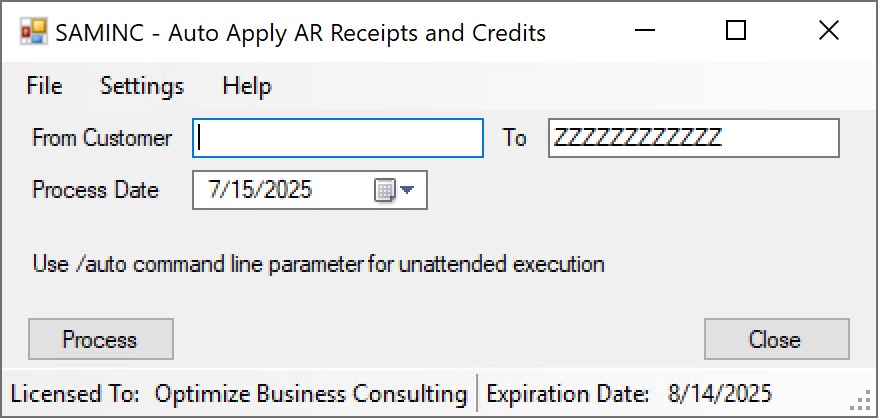Click the Licensed To status bar panel

[x=239, y=394]
